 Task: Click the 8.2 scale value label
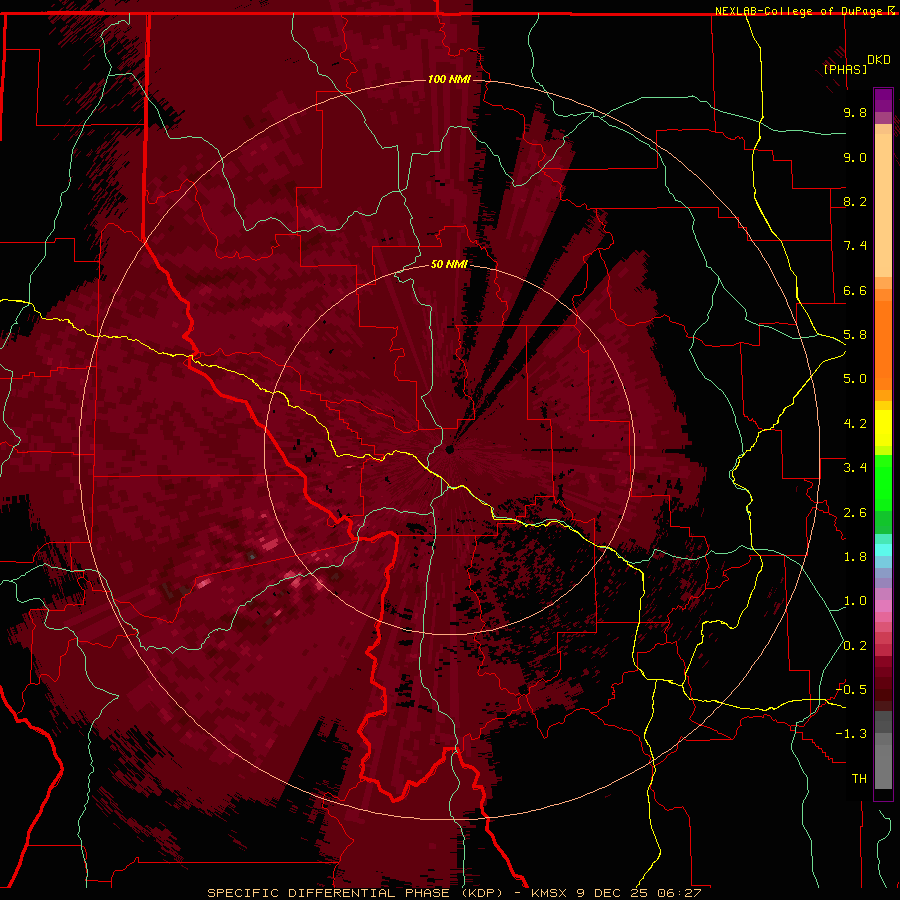click(855, 201)
